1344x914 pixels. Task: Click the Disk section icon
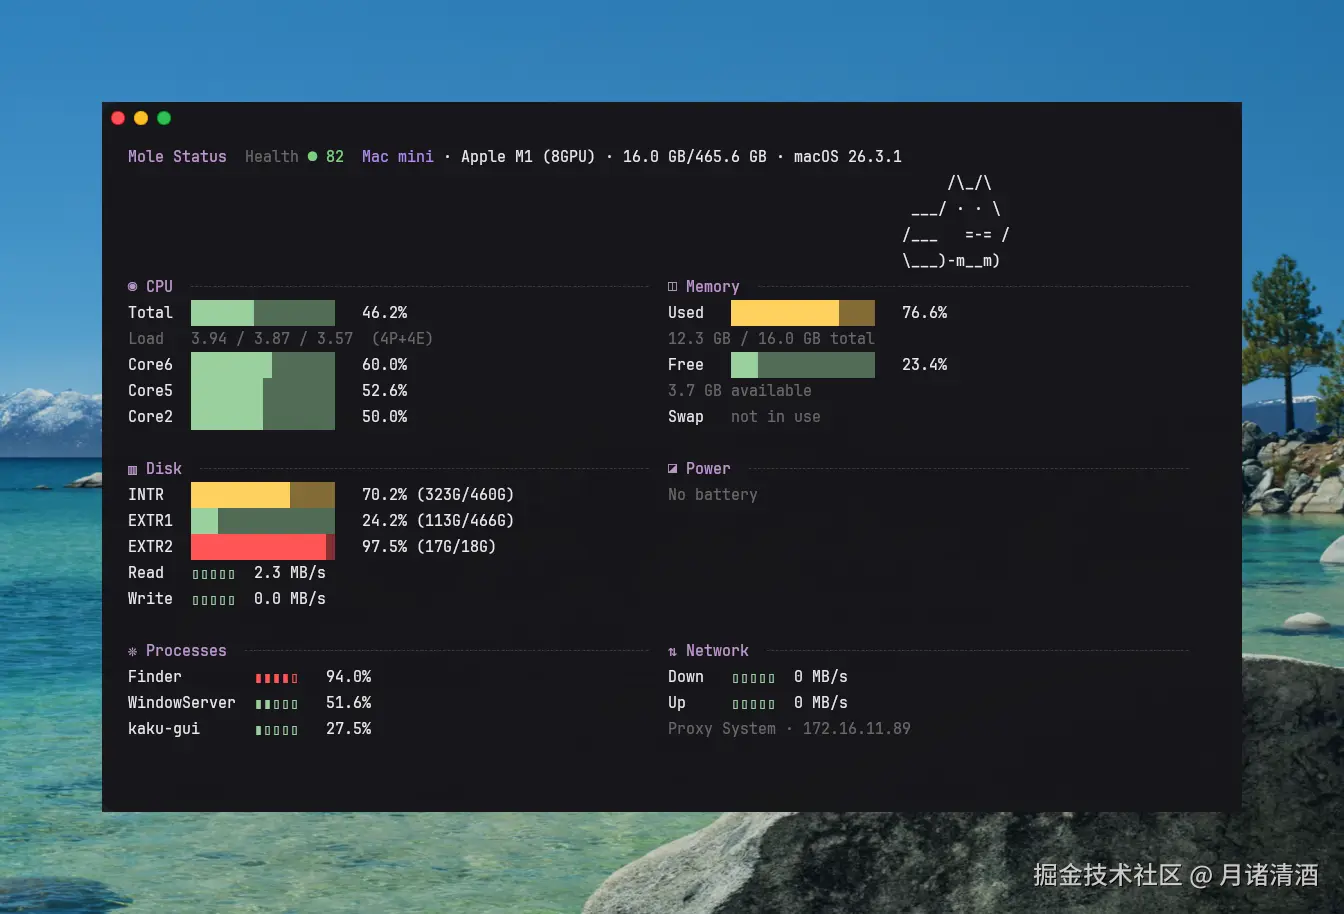pos(133,469)
